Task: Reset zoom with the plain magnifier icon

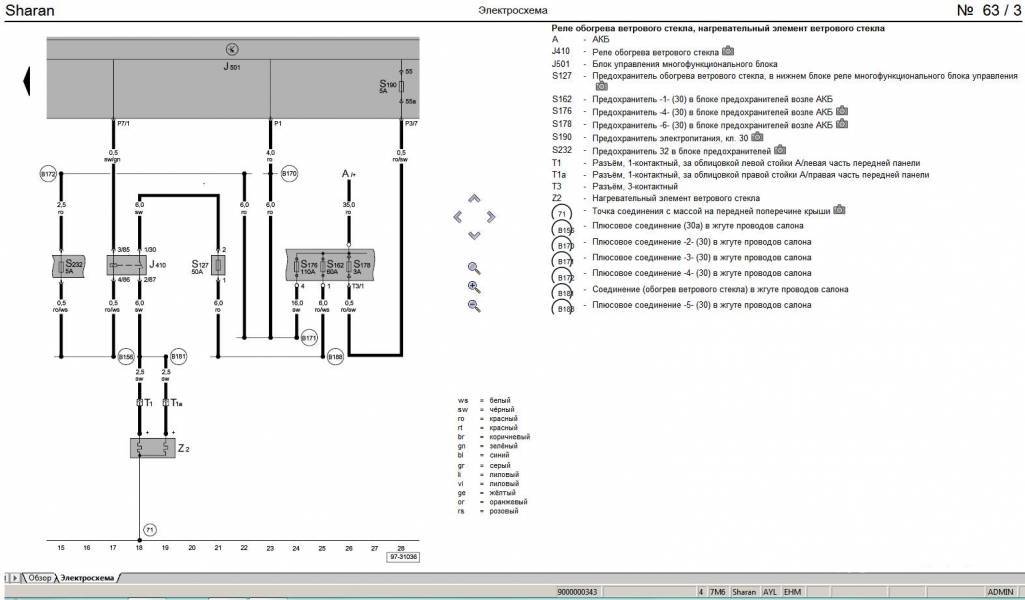Action: [x=474, y=268]
